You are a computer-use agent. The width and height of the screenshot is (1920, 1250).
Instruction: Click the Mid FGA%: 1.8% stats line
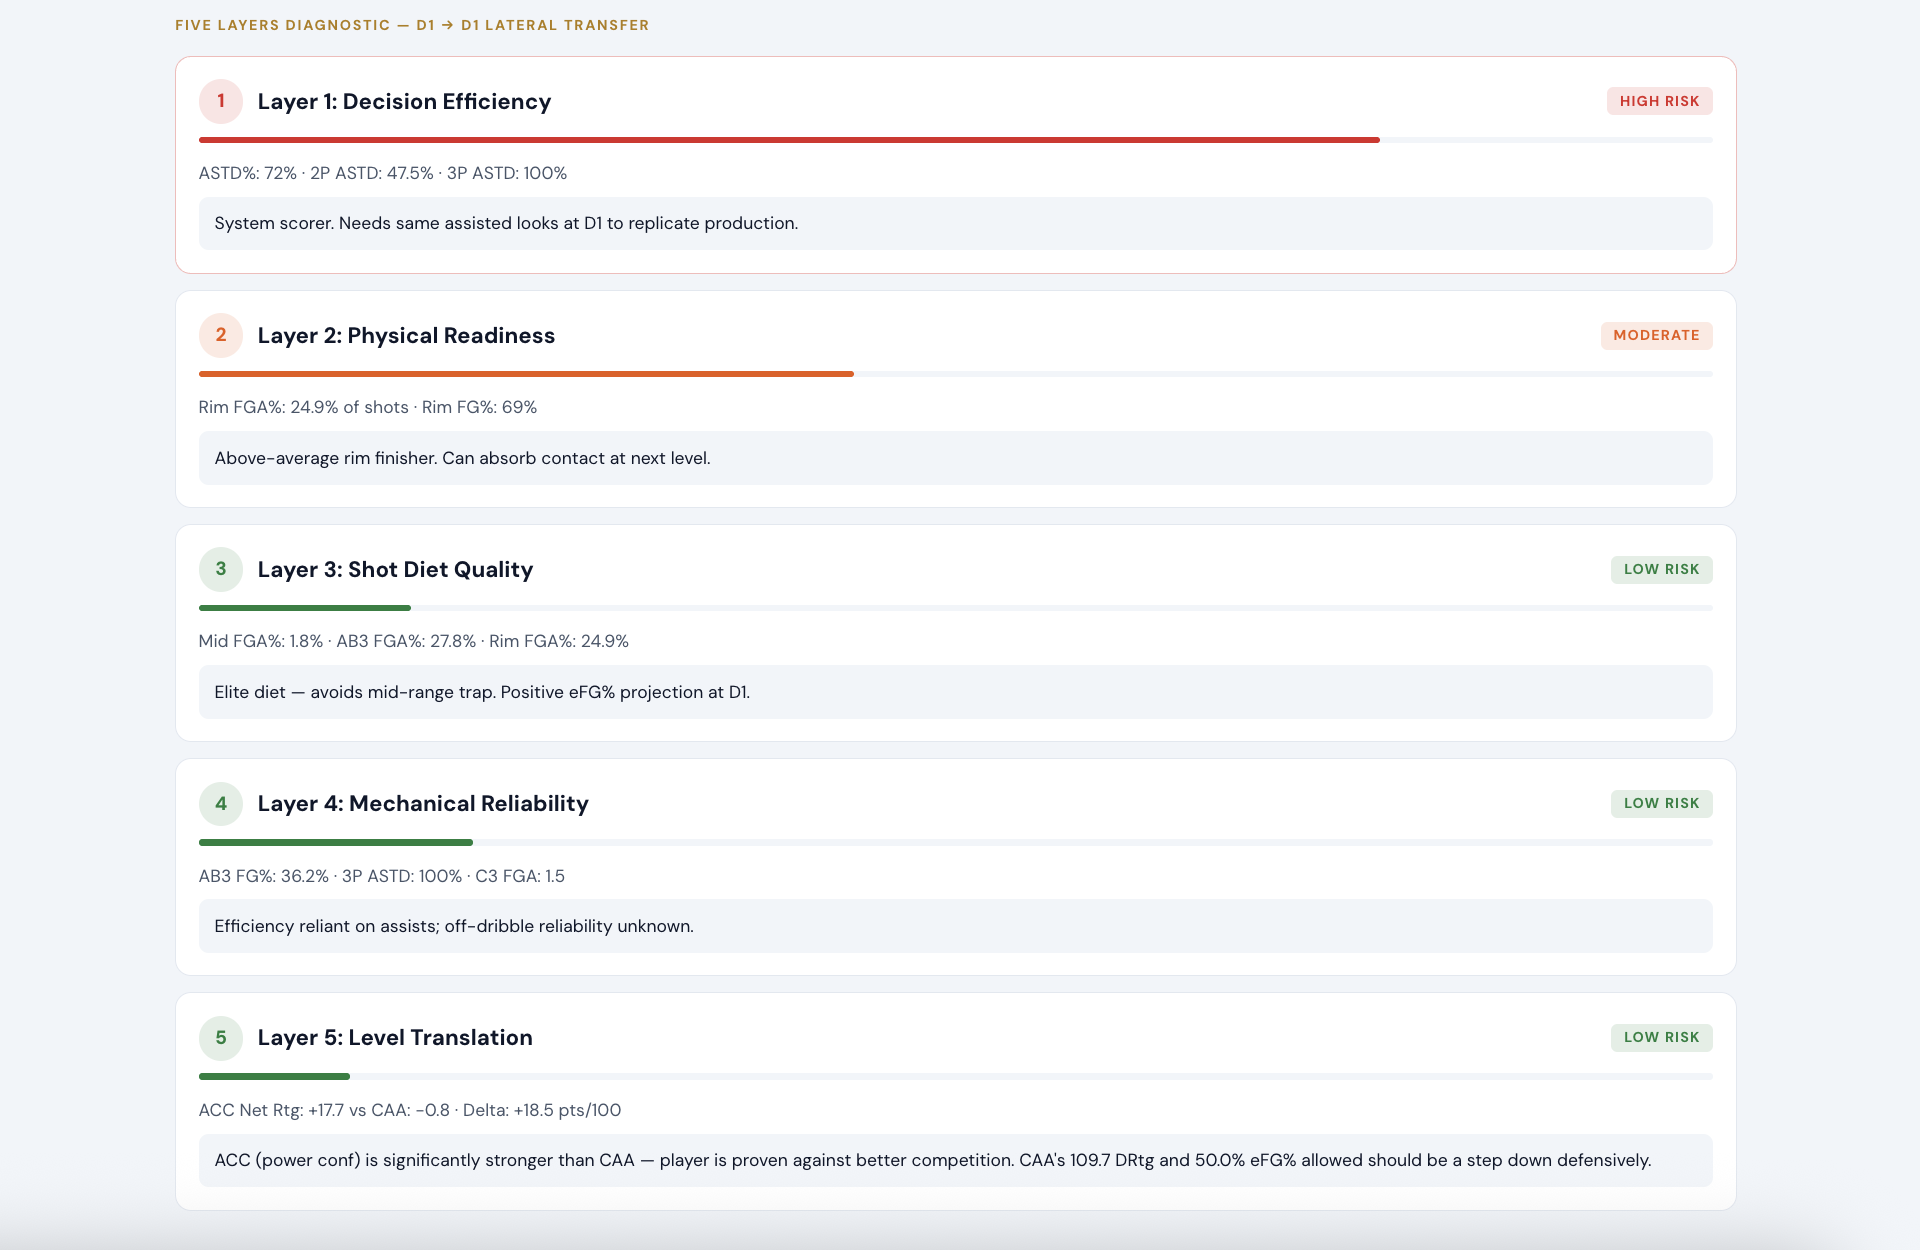(x=414, y=641)
